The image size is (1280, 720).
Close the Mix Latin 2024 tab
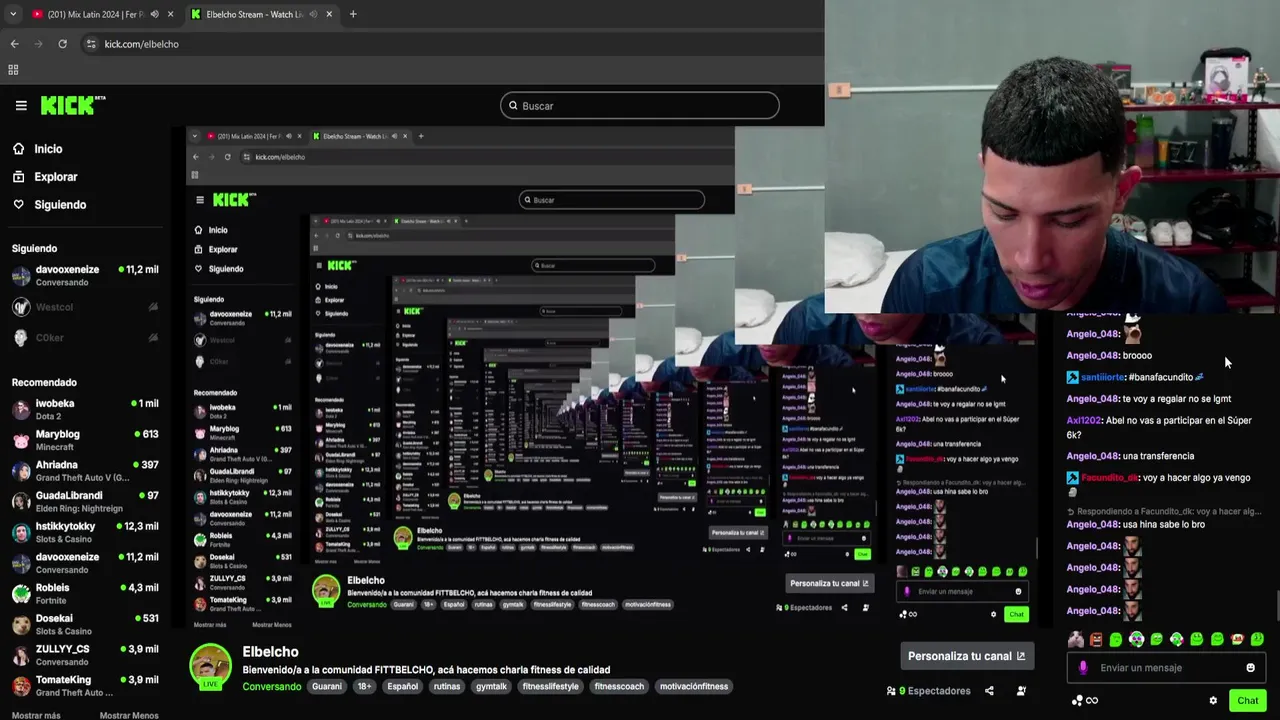click(x=171, y=14)
